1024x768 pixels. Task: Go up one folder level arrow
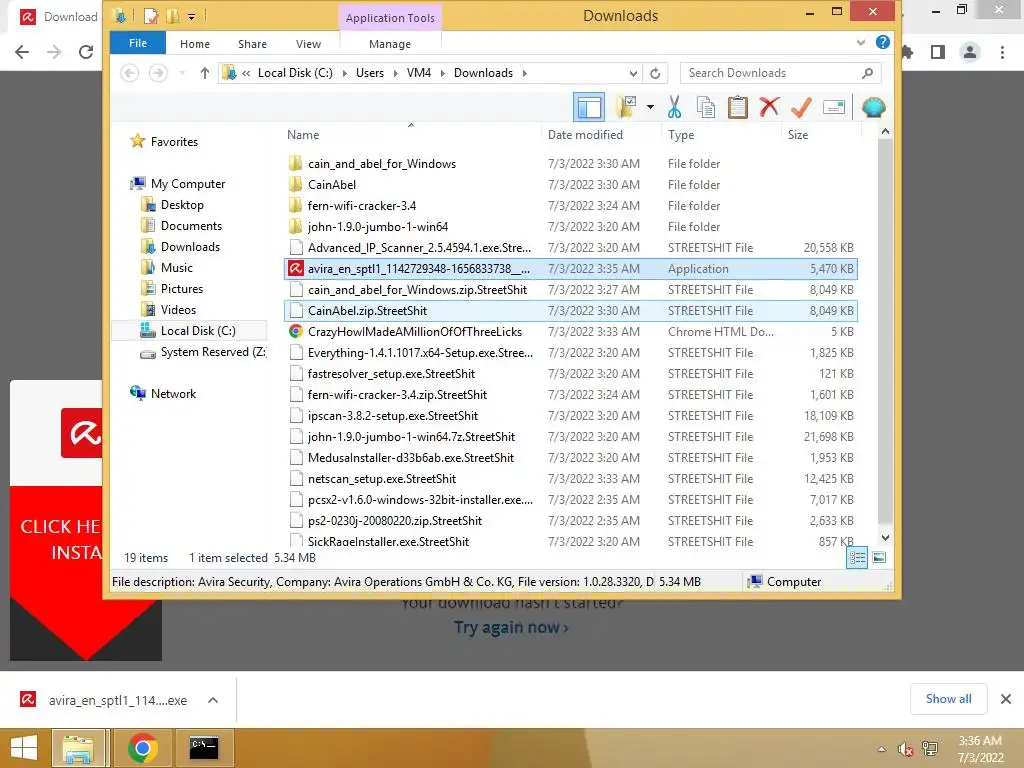205,73
